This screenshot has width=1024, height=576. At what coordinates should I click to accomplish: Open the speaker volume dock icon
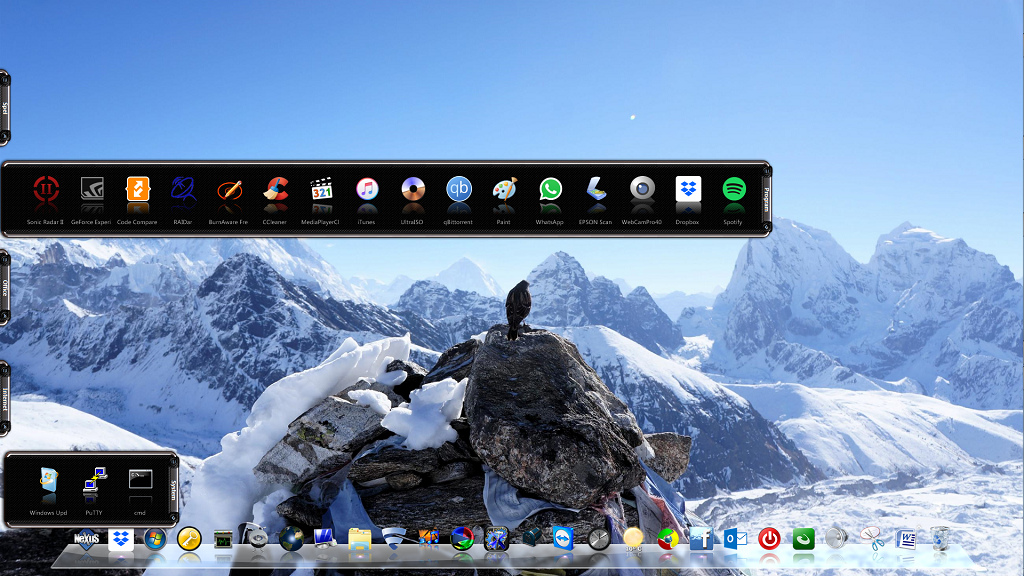click(x=837, y=539)
